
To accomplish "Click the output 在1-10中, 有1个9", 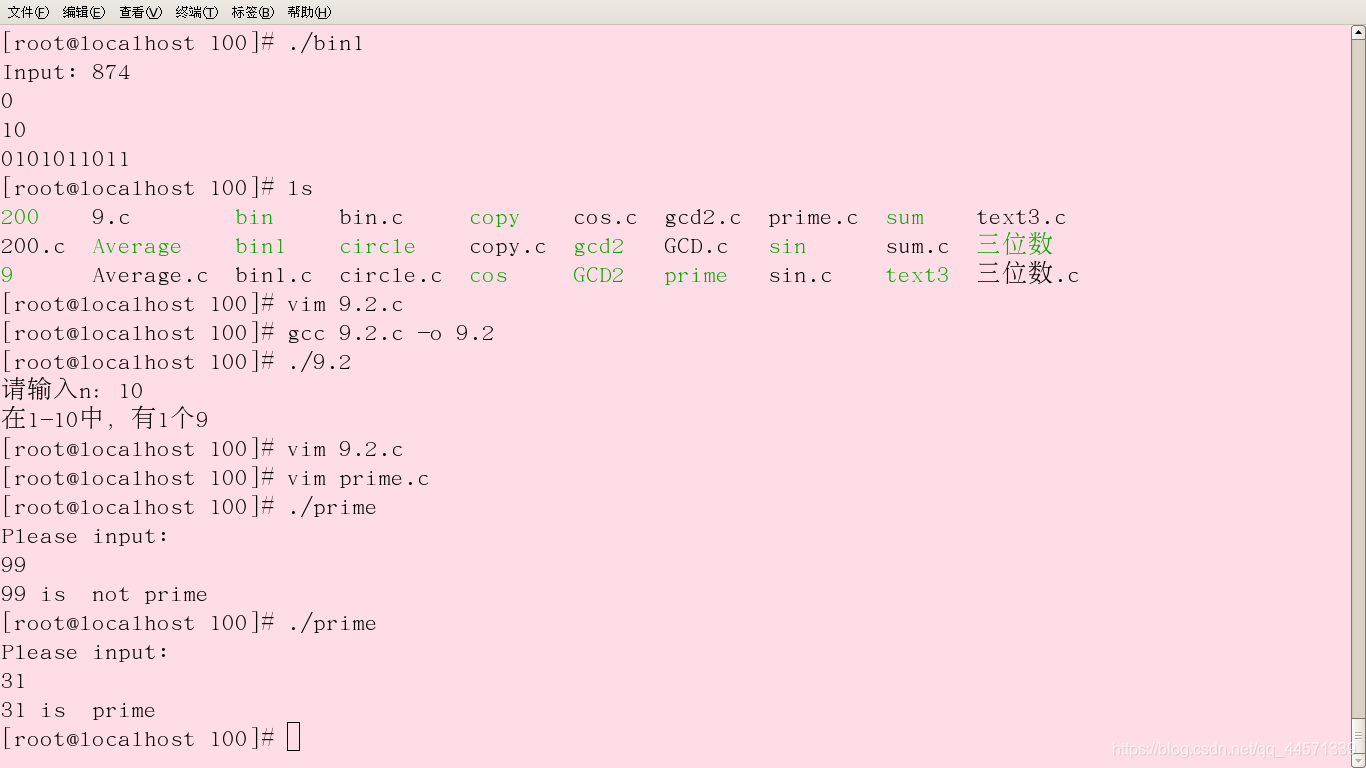I will (x=105, y=419).
